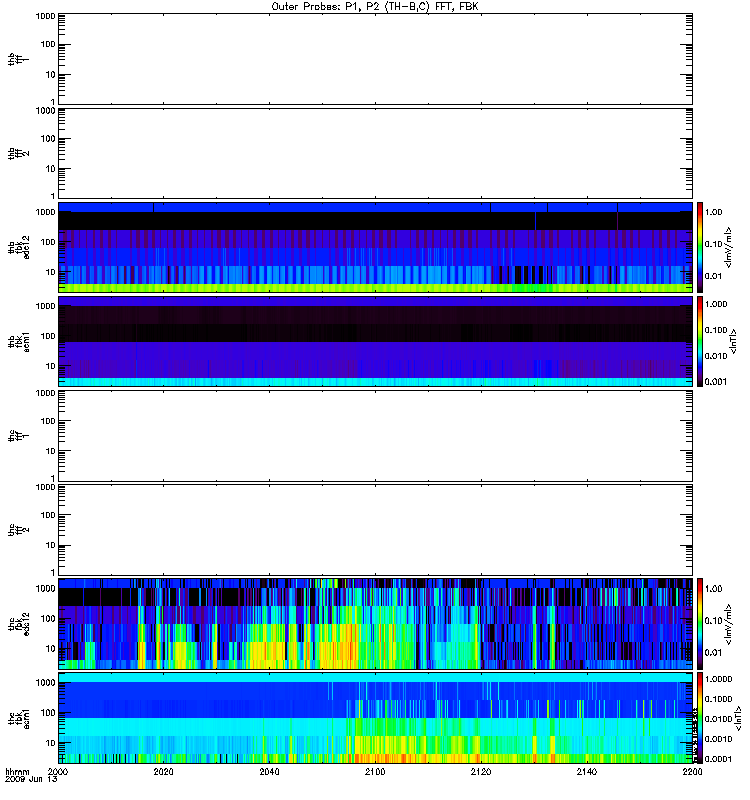The height and width of the screenshot is (800, 750).
Task: Click the "thc fff 2" y-axis title
Action: [x=18, y=530]
